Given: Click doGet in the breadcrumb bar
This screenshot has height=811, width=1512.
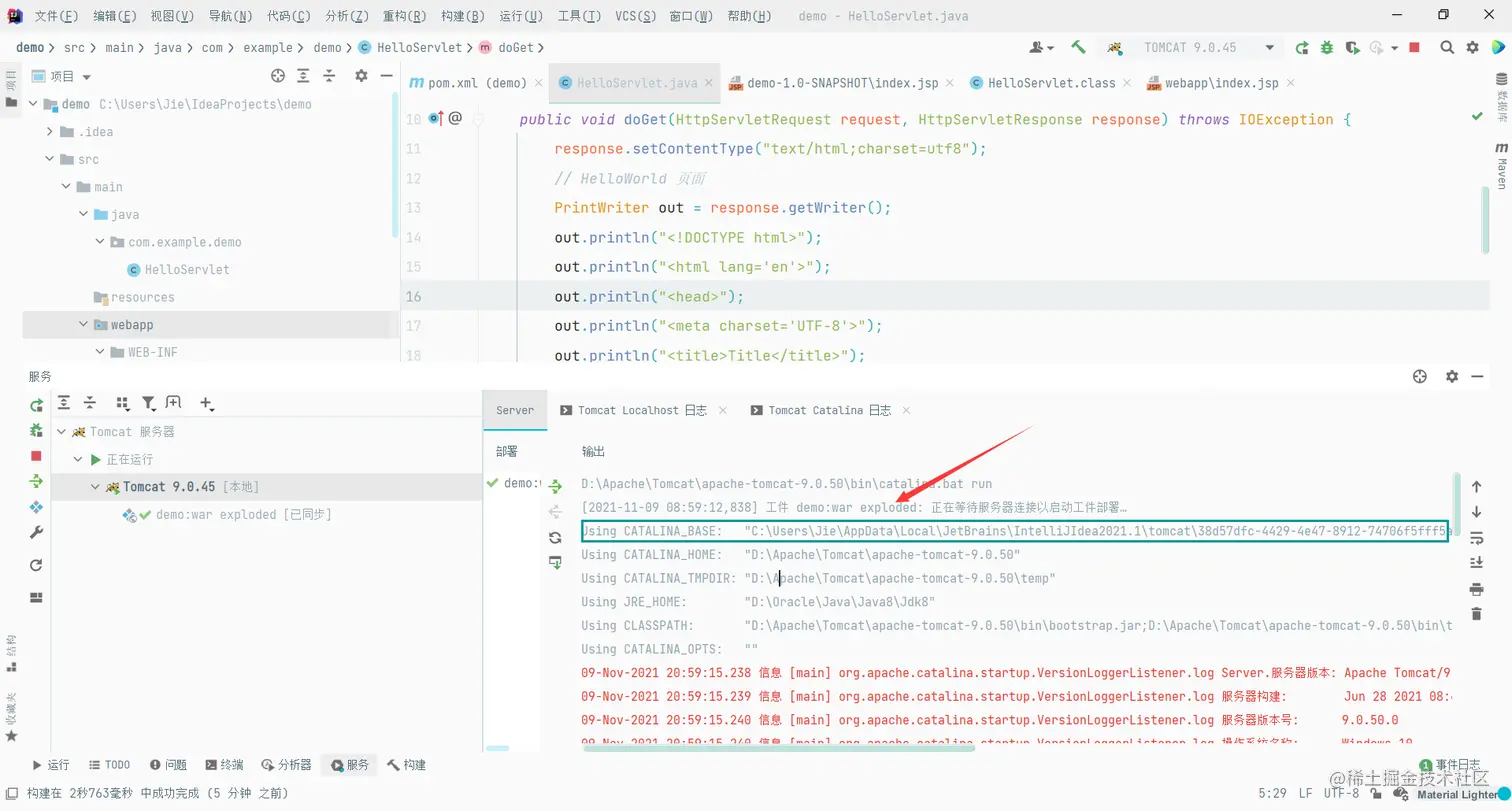Looking at the screenshot, I should click(514, 47).
